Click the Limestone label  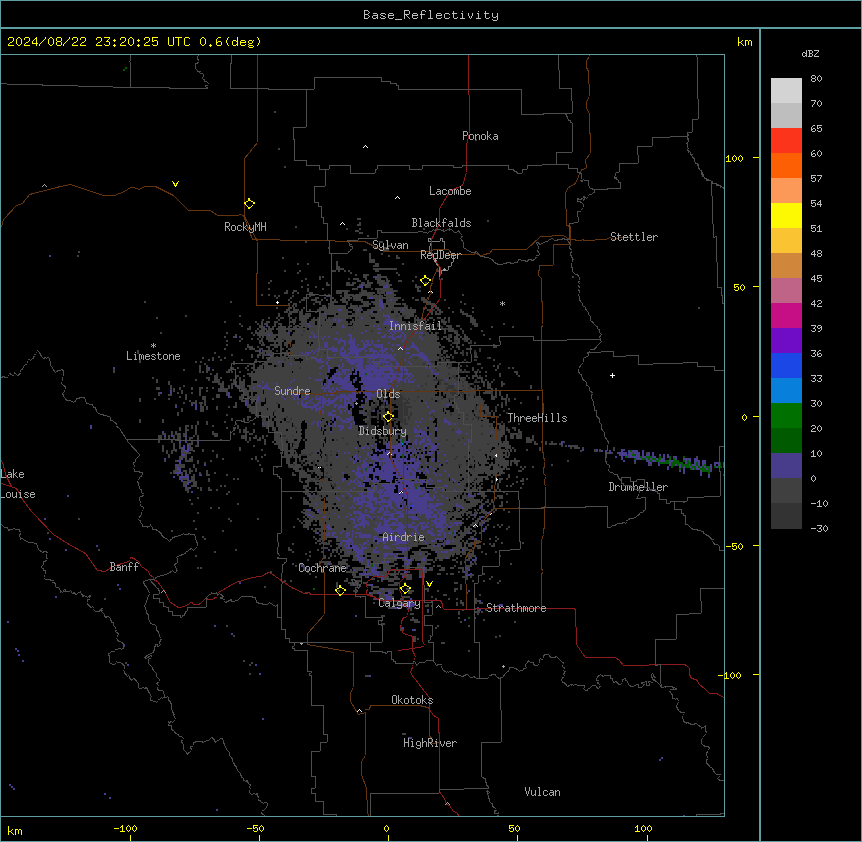click(153, 356)
